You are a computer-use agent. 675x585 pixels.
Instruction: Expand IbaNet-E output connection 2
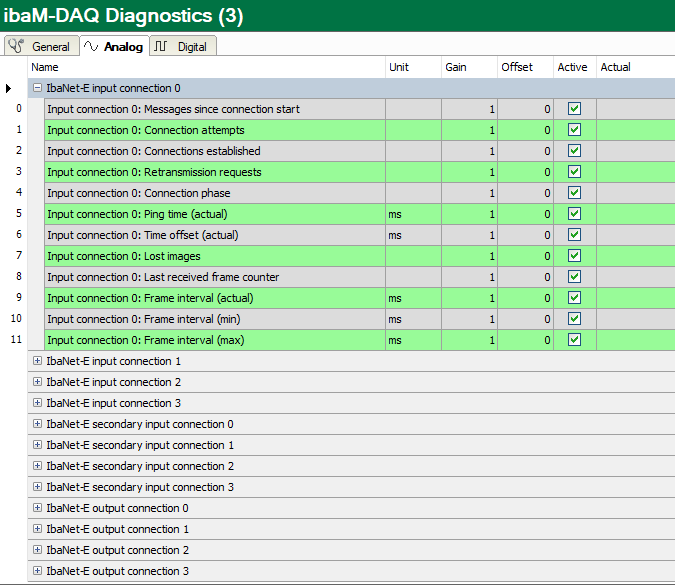pos(37,550)
